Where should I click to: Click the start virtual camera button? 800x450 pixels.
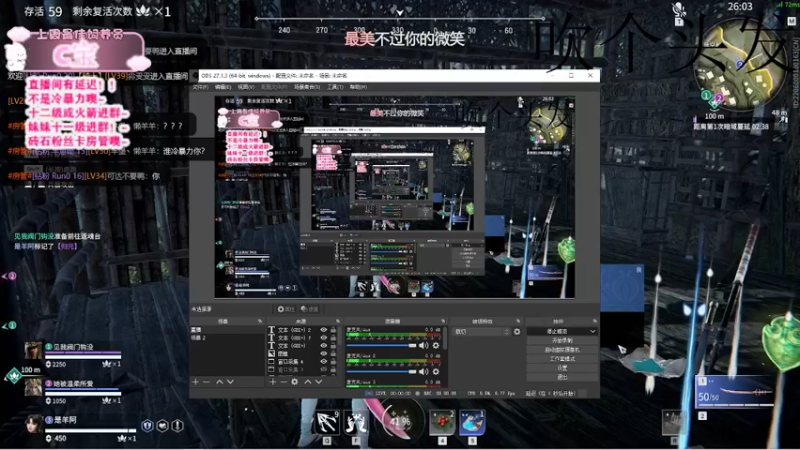pyautogui.click(x=562, y=349)
